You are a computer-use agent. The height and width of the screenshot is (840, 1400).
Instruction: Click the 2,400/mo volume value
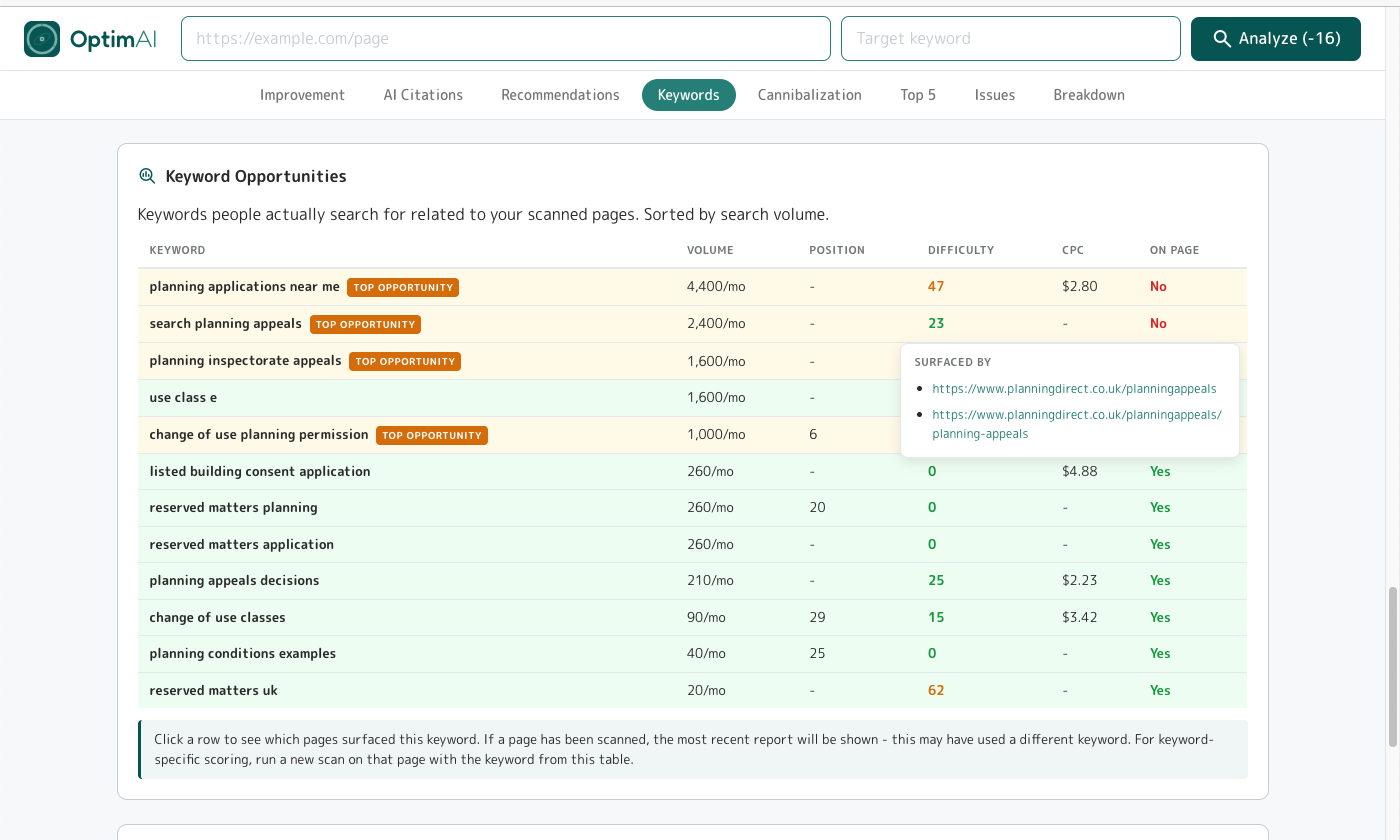tap(716, 324)
